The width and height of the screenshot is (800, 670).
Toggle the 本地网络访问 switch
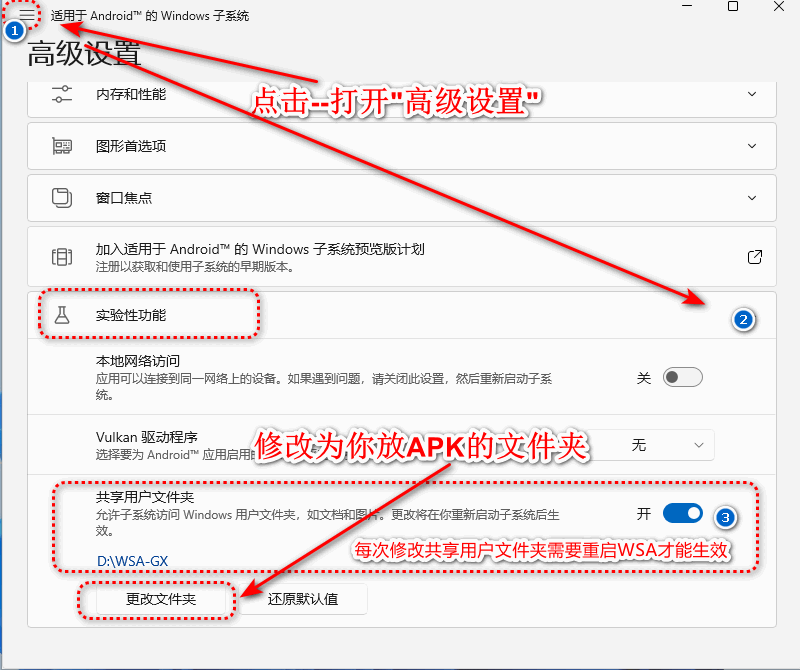pos(683,378)
